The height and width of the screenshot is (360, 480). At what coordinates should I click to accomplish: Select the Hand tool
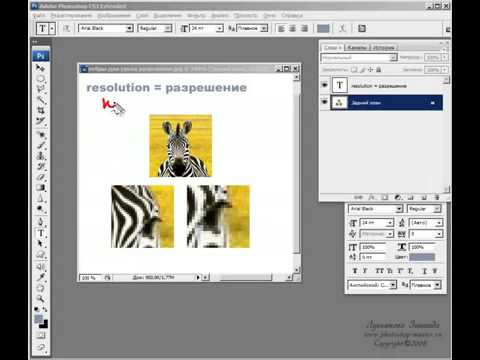40,288
